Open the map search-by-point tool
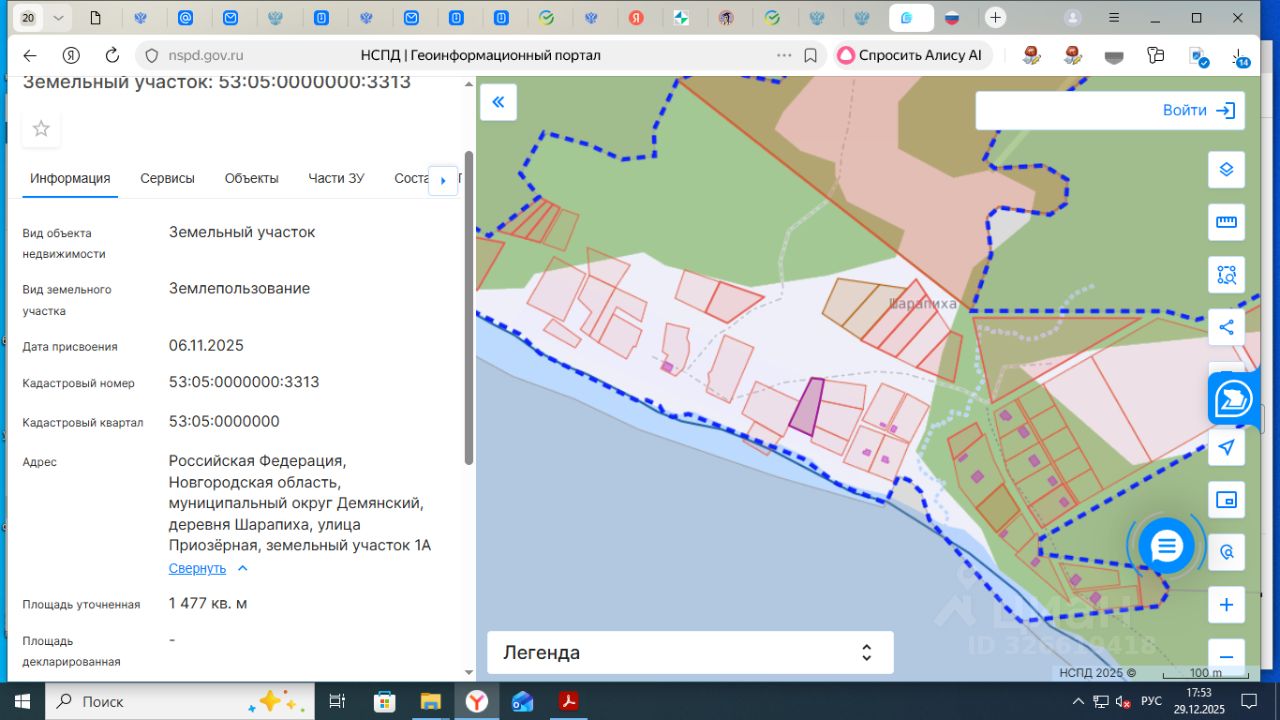Screen dimensions: 1280x720 [1226, 551]
